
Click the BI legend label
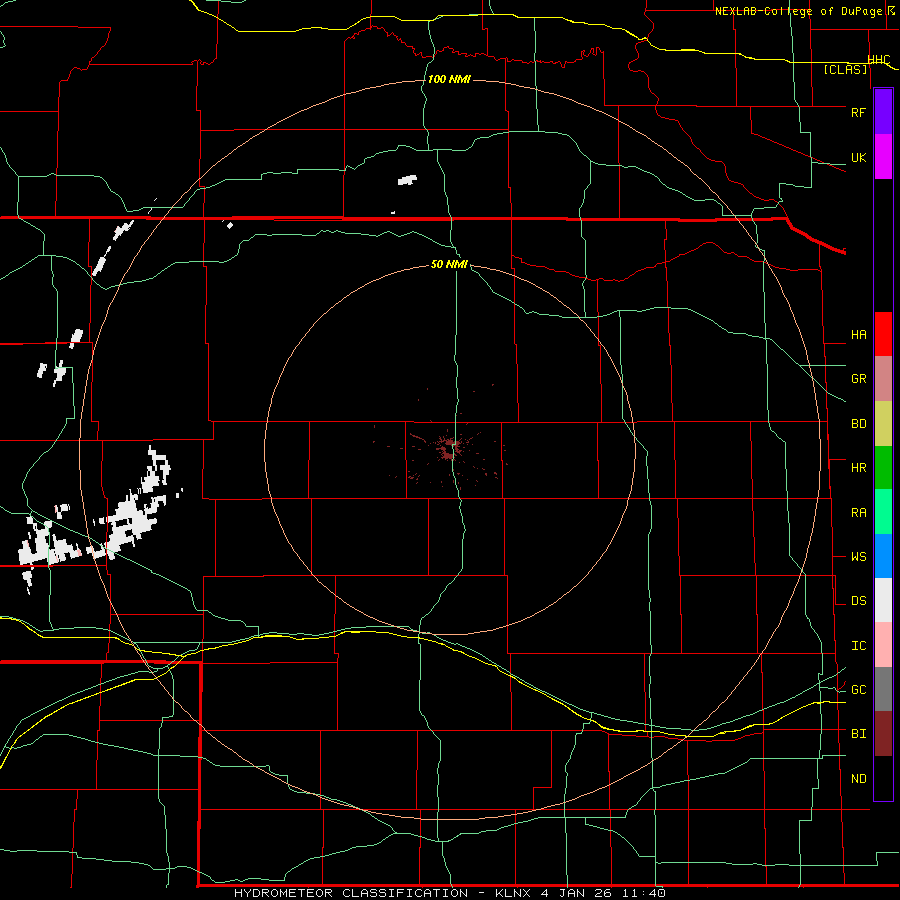tap(859, 734)
